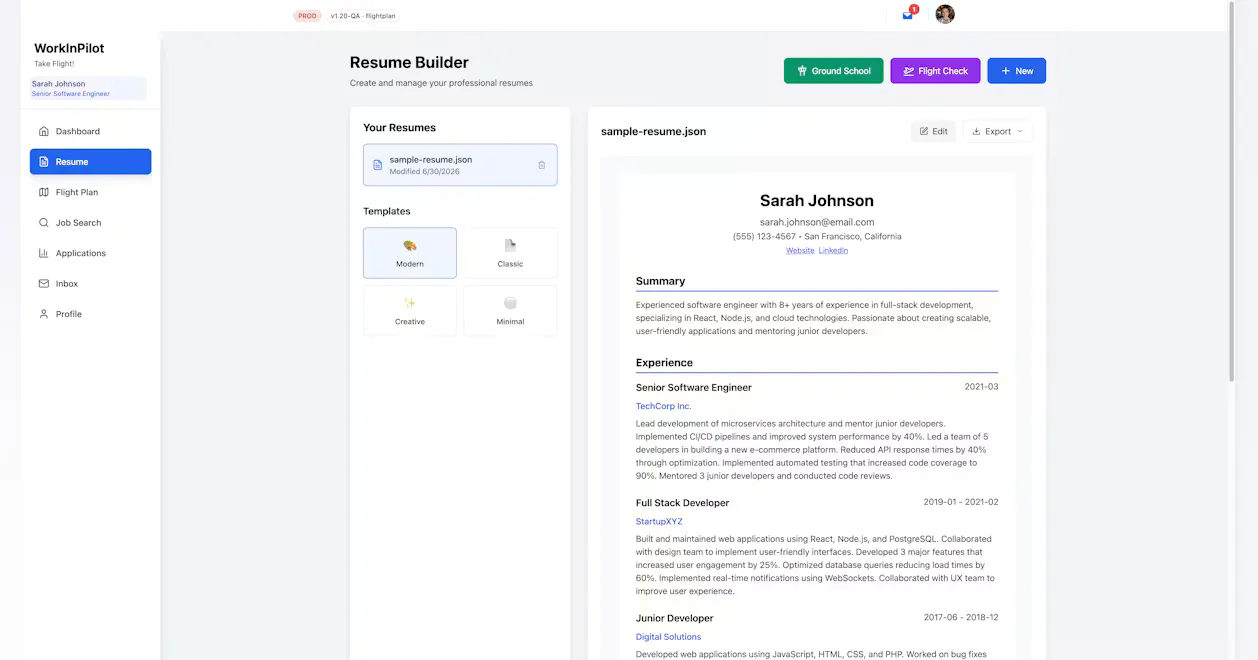Click the Dashboard home icon
Screen dimensions: 1258x660
[44, 131]
